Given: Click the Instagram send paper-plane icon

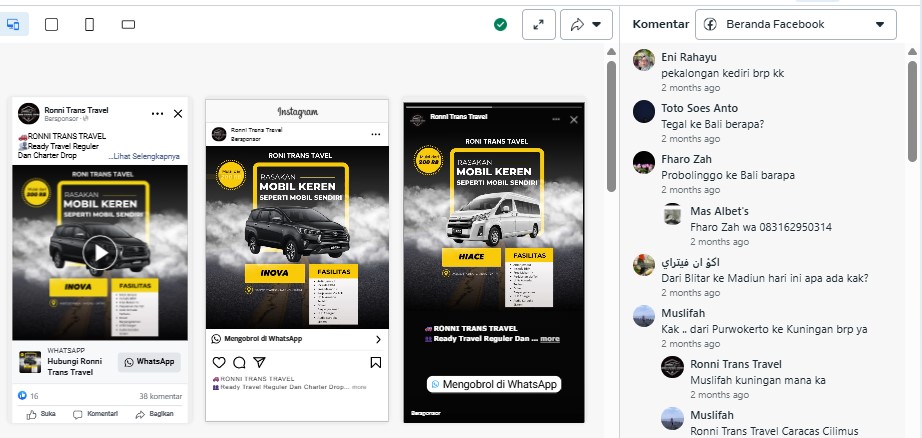Looking at the screenshot, I should (259, 362).
